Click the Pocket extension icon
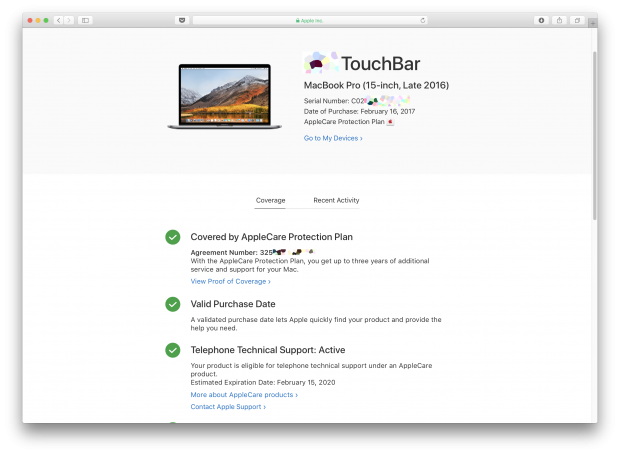Screen dimensions: 620x455 click(x=181, y=20)
